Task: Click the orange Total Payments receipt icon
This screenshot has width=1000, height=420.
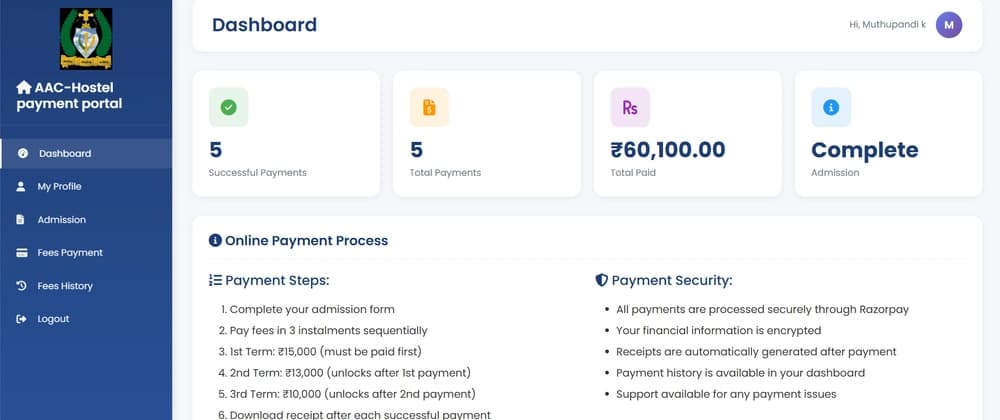Action: (430, 108)
